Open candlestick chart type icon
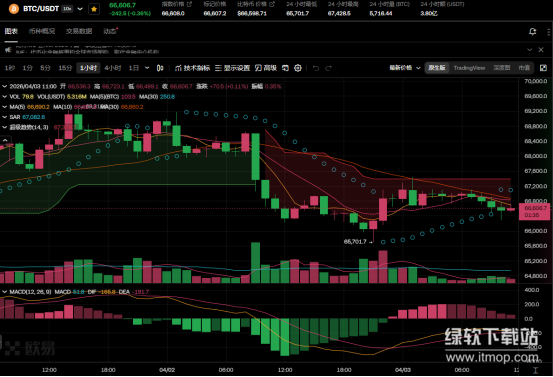This screenshot has width=553, height=377. pyautogui.click(x=160, y=68)
